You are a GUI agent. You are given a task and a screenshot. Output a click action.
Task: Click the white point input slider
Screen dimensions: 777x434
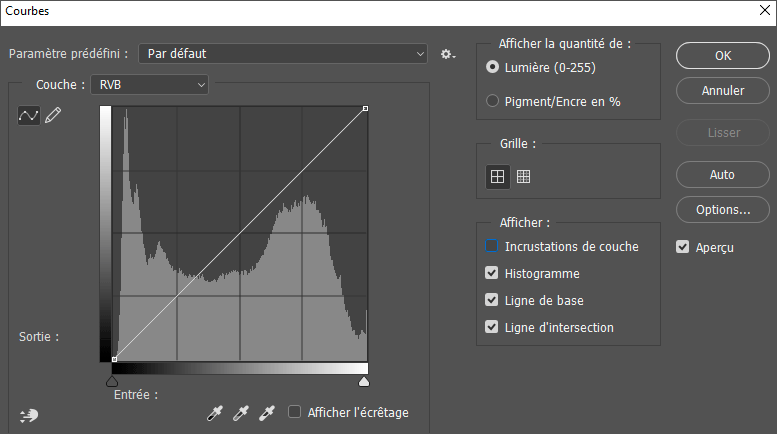(x=364, y=381)
